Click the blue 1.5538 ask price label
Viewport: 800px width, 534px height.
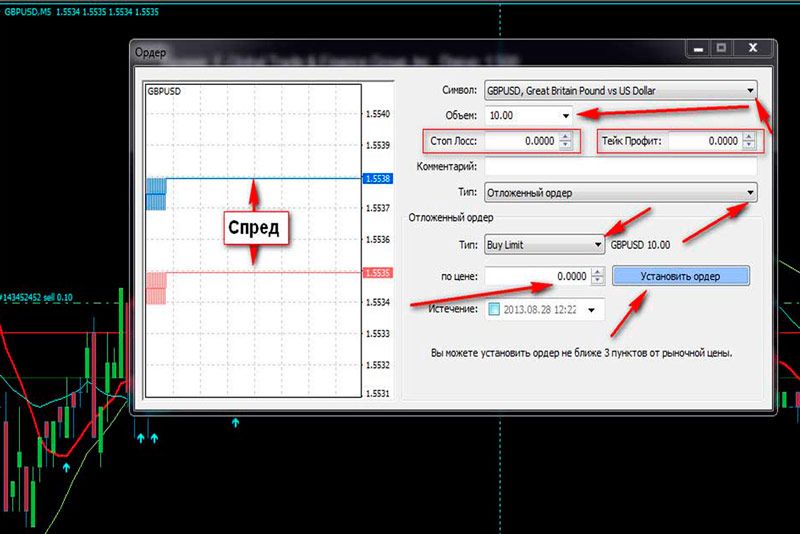coord(379,178)
